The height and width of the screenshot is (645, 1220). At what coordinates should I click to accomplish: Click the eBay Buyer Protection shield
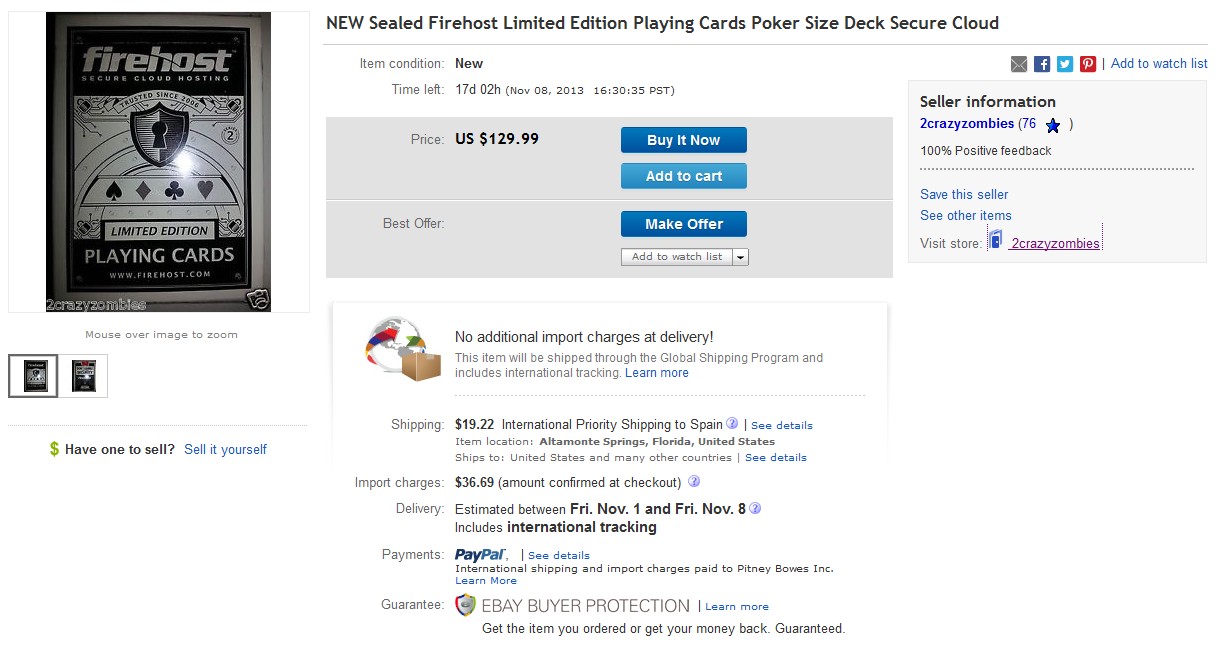465,605
